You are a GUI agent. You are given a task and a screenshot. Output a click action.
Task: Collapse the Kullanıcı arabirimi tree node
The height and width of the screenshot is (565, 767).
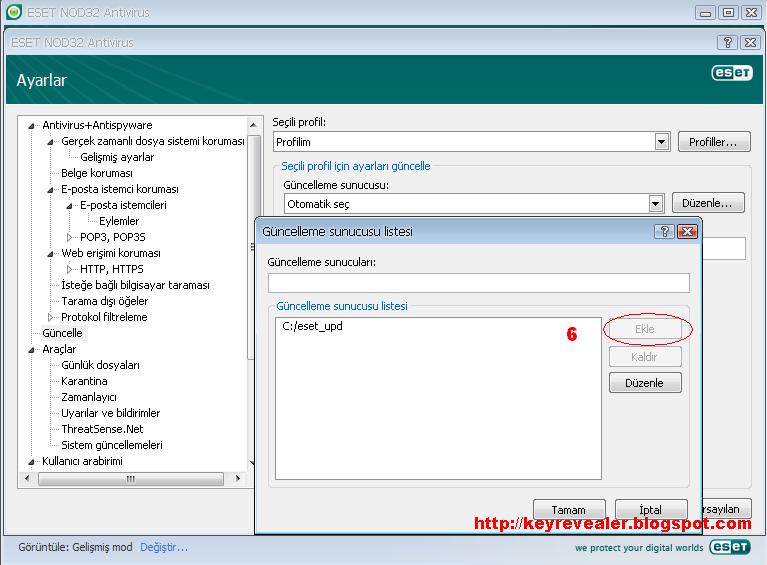(x=31, y=462)
